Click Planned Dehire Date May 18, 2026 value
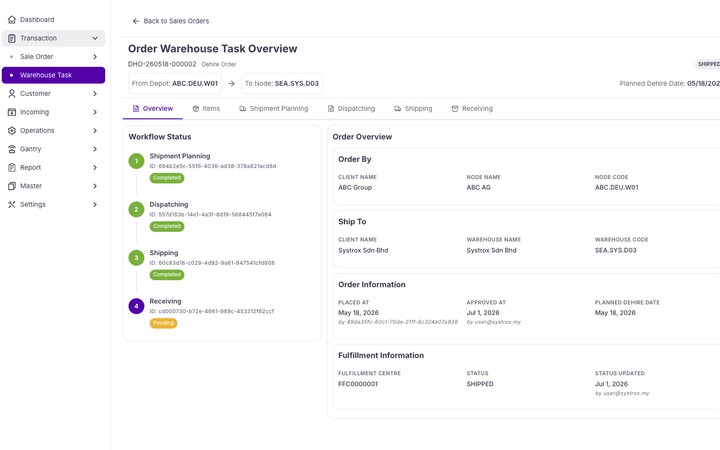 coord(615,313)
